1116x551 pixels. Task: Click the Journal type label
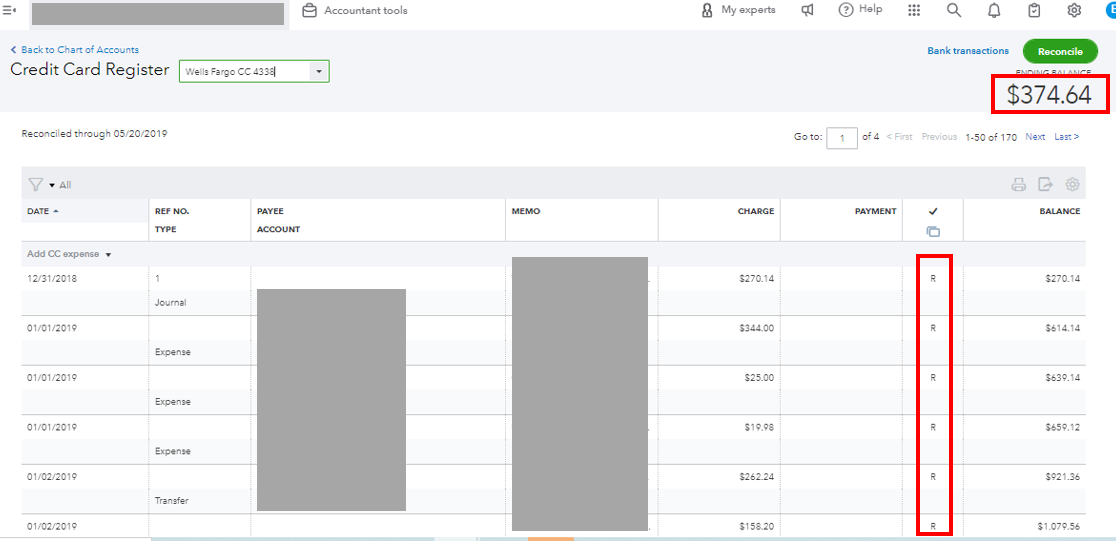(x=170, y=303)
